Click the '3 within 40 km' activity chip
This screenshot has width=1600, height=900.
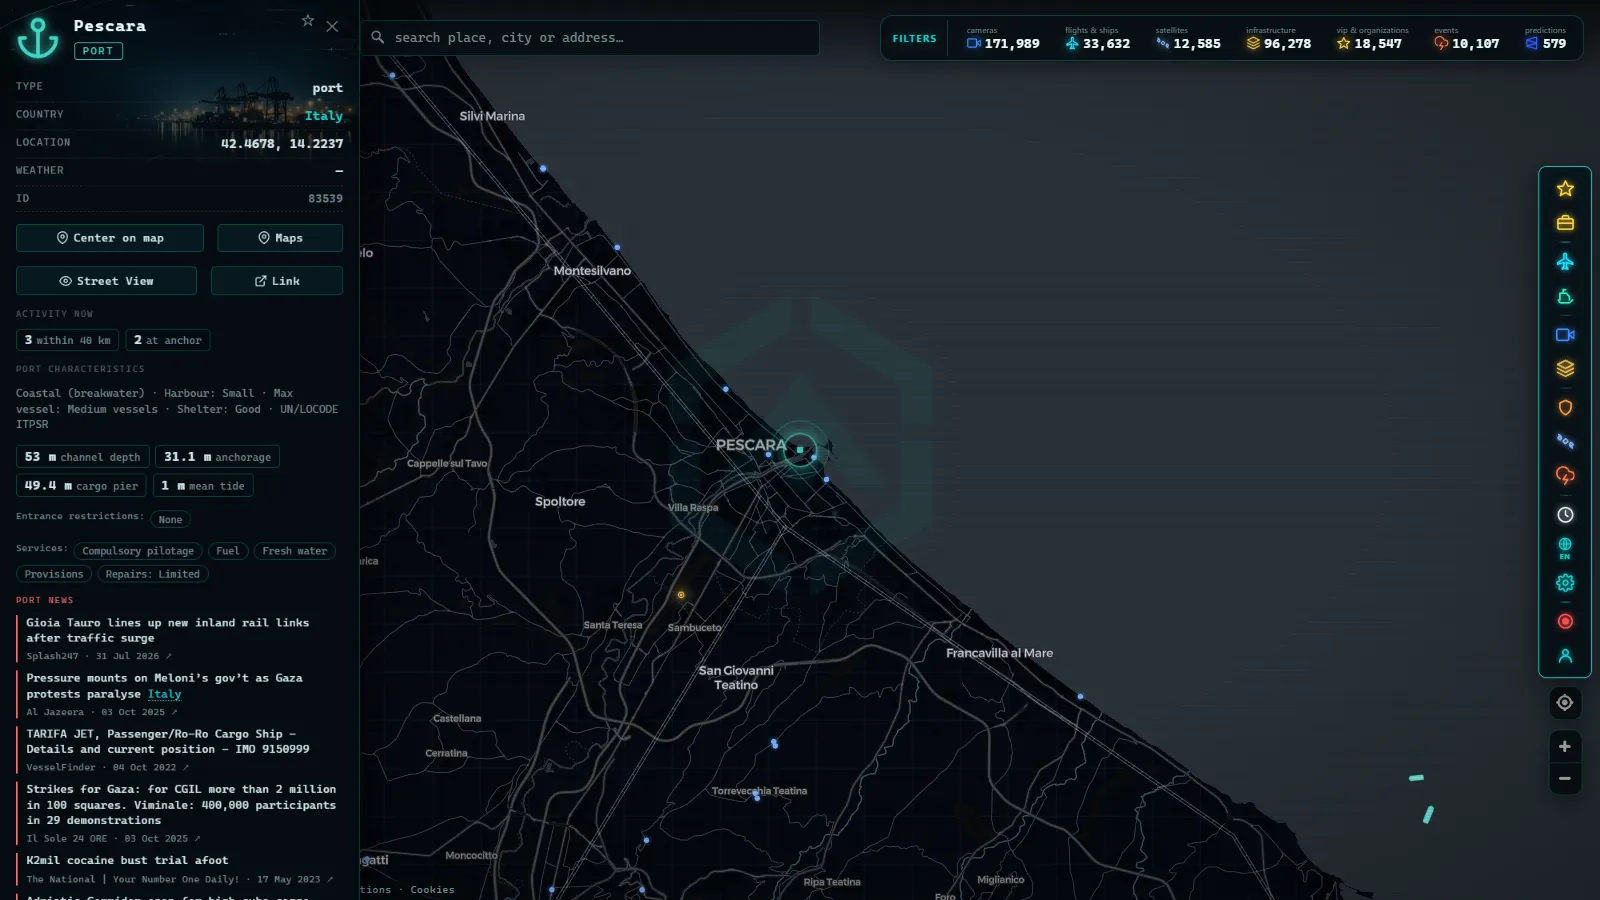[x=67, y=340]
